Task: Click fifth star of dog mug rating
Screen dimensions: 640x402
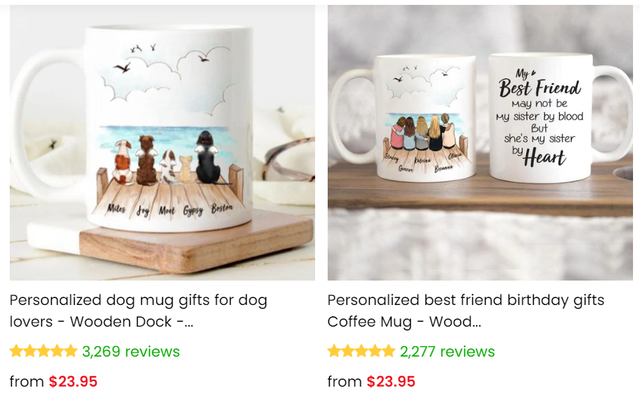Action: pos(71,351)
